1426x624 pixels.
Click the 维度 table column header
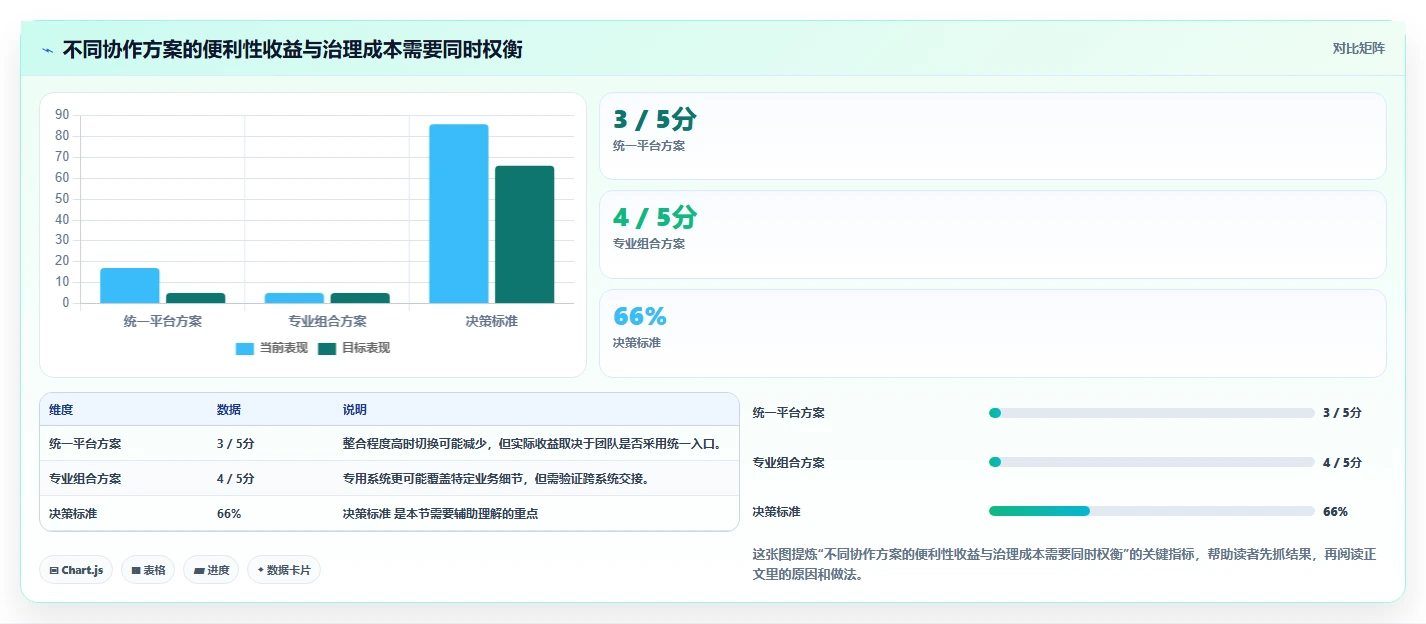(x=61, y=410)
